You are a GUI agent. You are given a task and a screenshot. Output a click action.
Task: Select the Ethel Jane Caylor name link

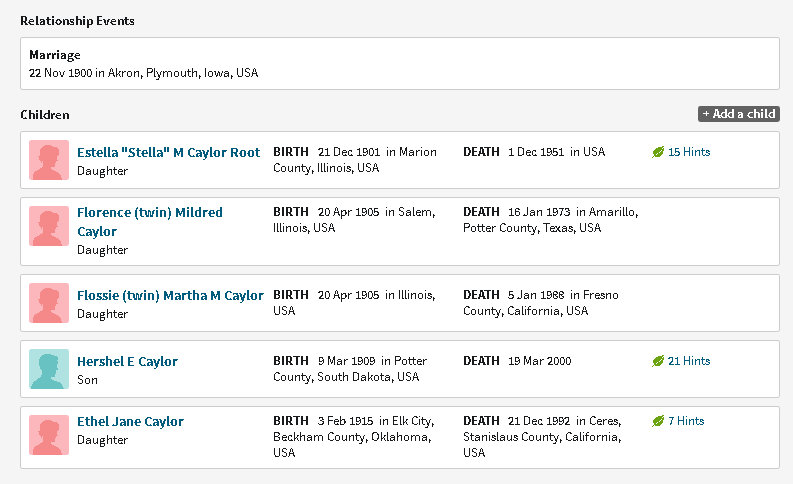130,421
